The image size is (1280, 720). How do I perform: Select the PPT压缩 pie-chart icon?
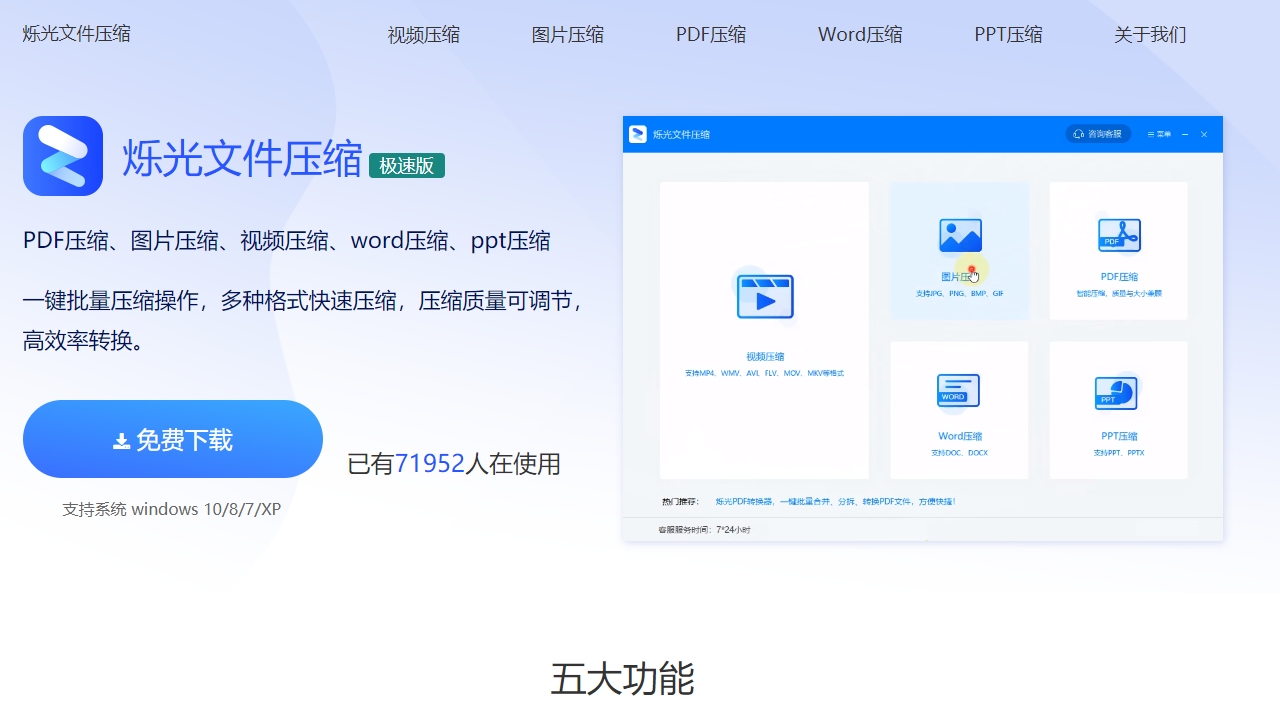[1118, 392]
